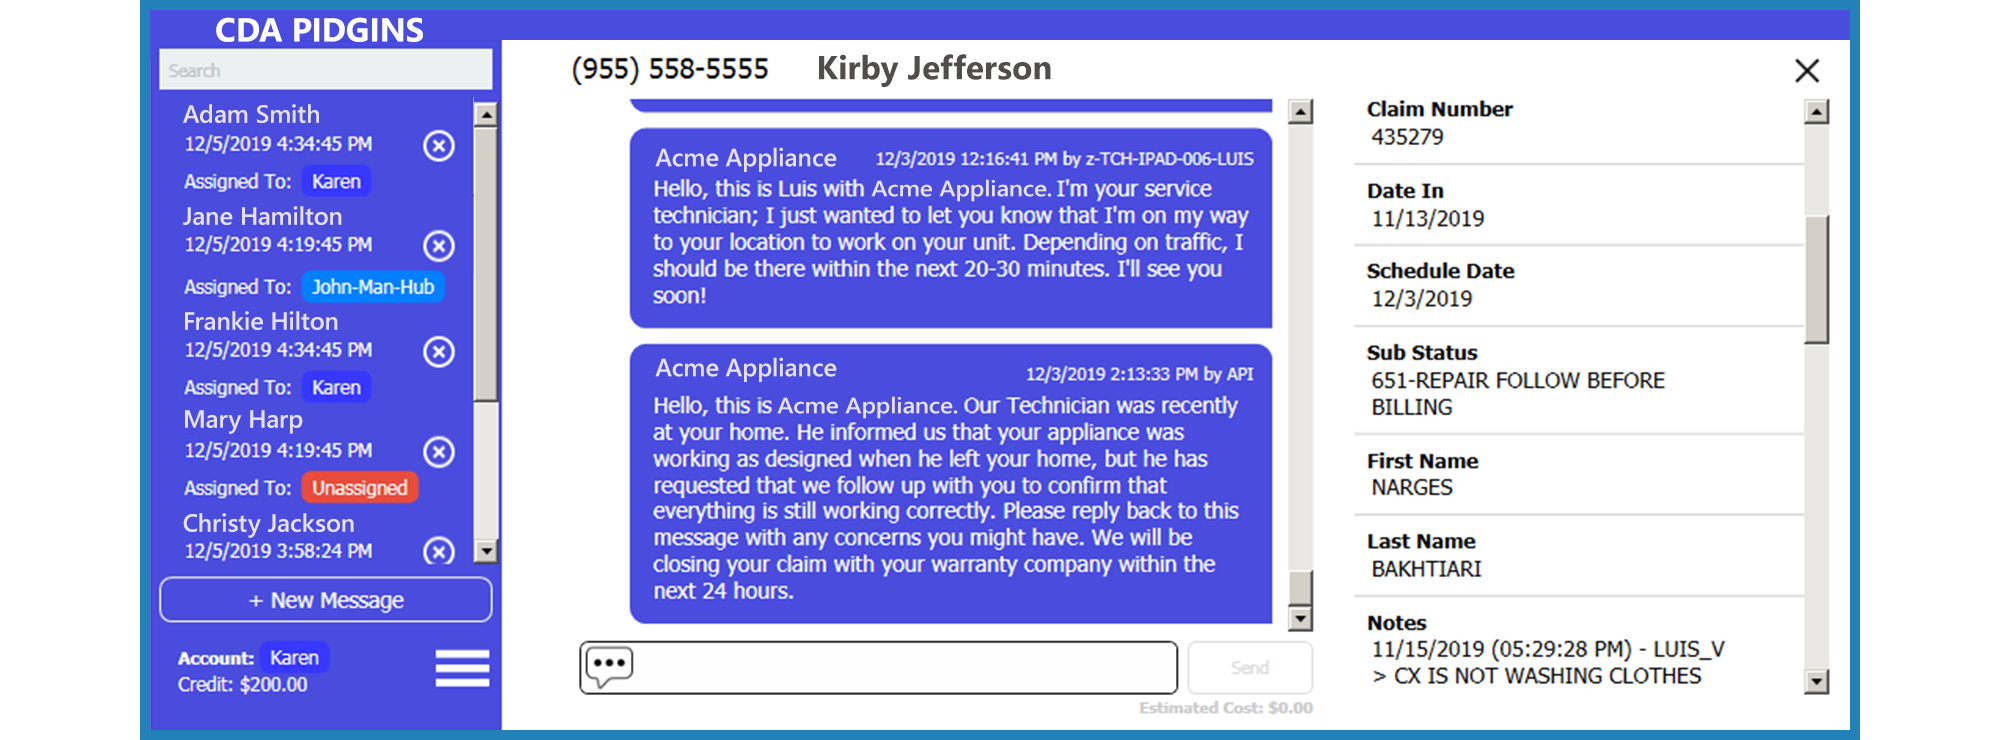The height and width of the screenshot is (740, 2000).
Task: Contact list scrollbar up arrow
Action: [485, 114]
